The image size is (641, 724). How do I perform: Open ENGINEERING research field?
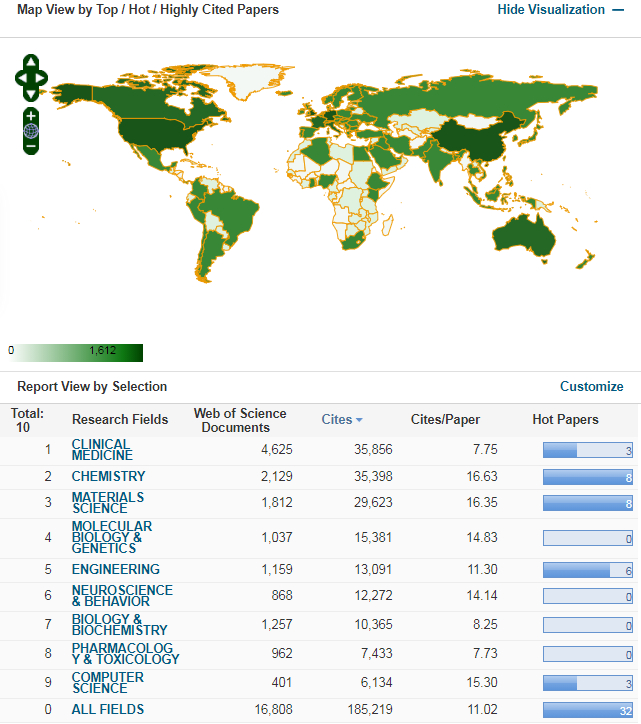[x=115, y=569]
